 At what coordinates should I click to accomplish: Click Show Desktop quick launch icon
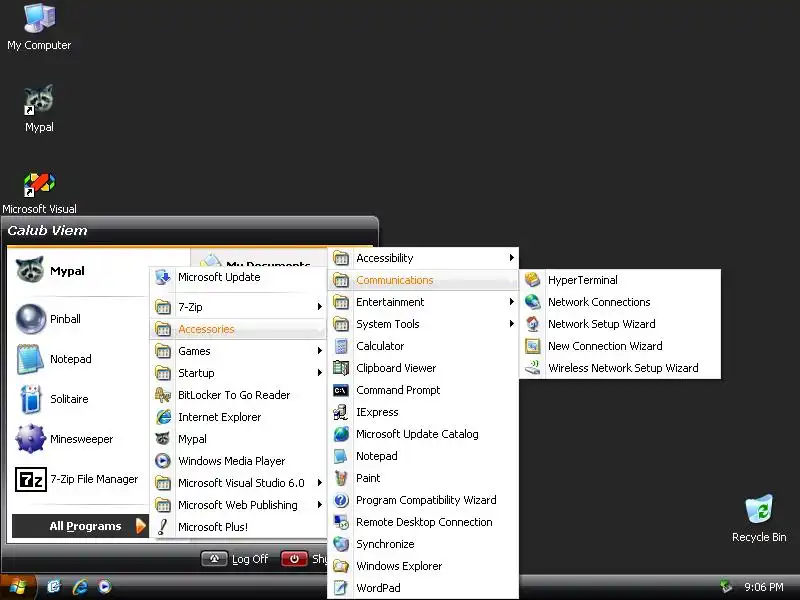pyautogui.click(x=54, y=587)
